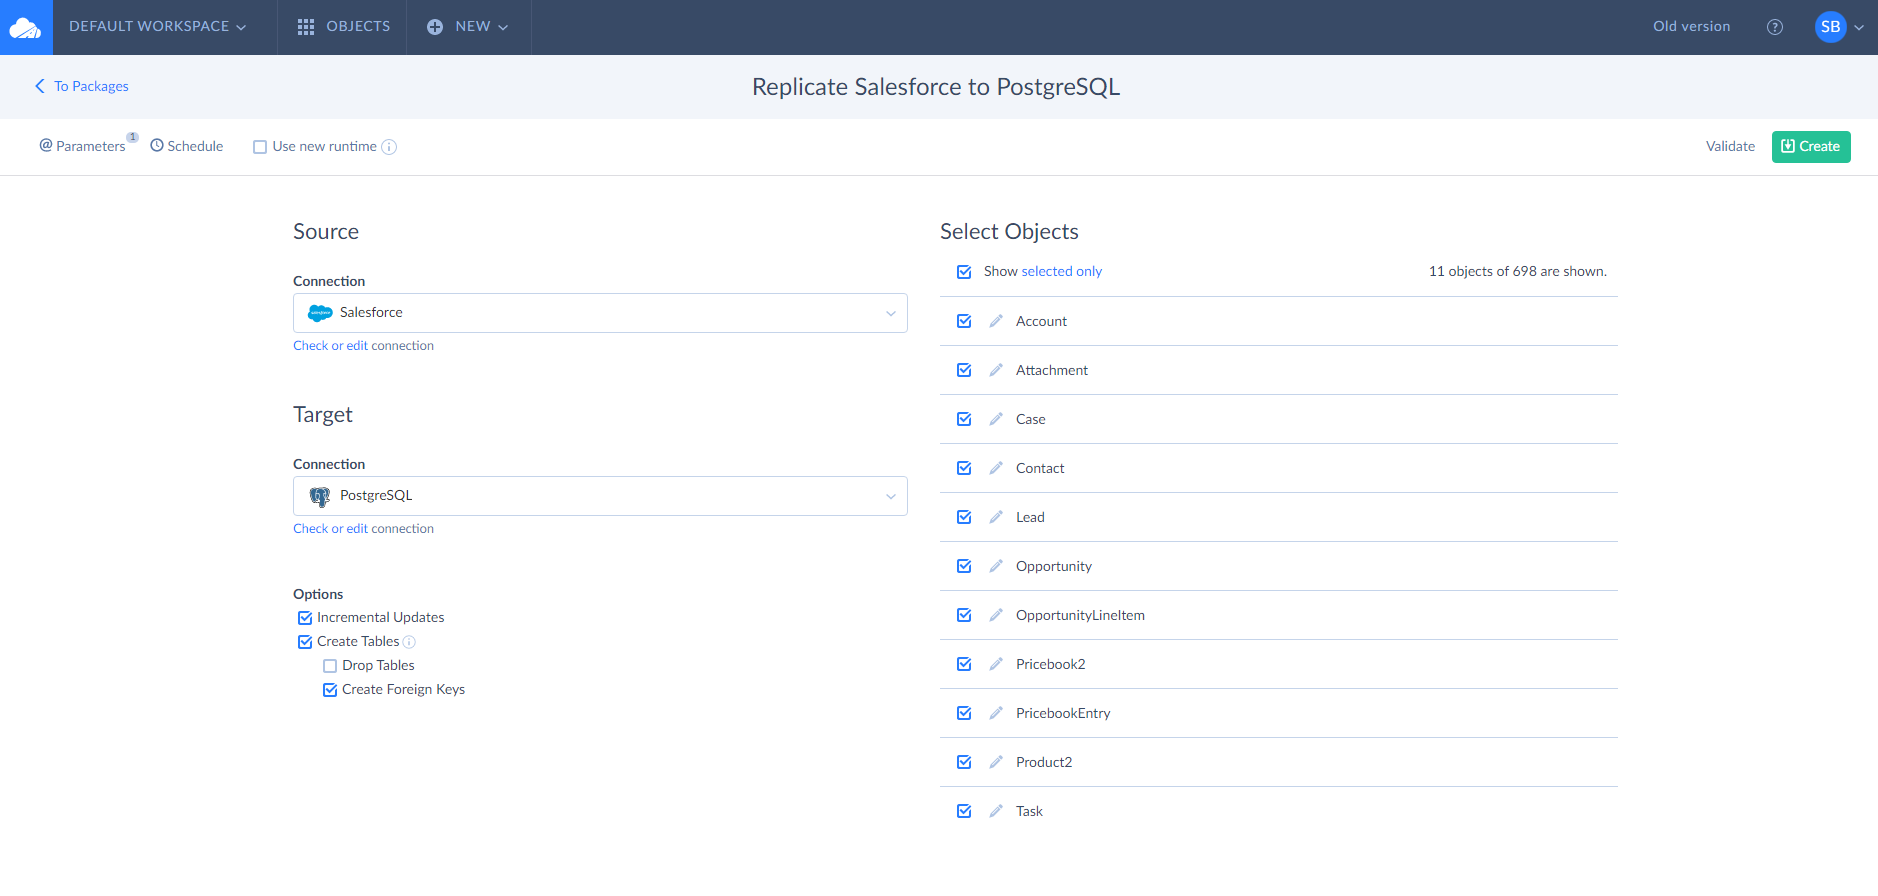Viewport: 1878px width, 896px height.
Task: Click the SB user avatar
Action: 1830,27
